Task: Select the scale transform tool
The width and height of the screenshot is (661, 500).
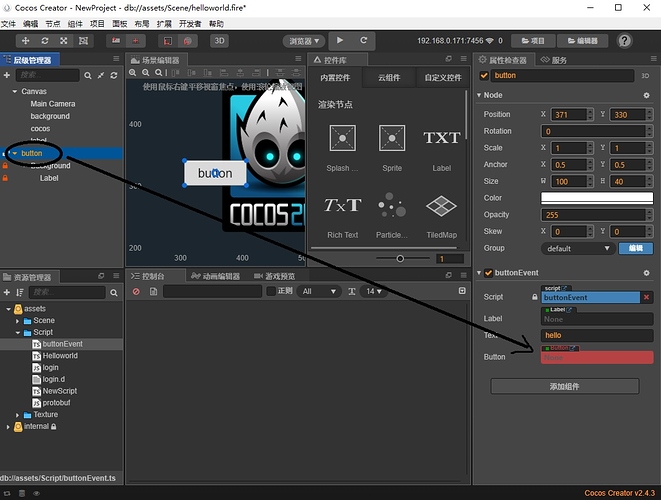Action: click(64, 40)
